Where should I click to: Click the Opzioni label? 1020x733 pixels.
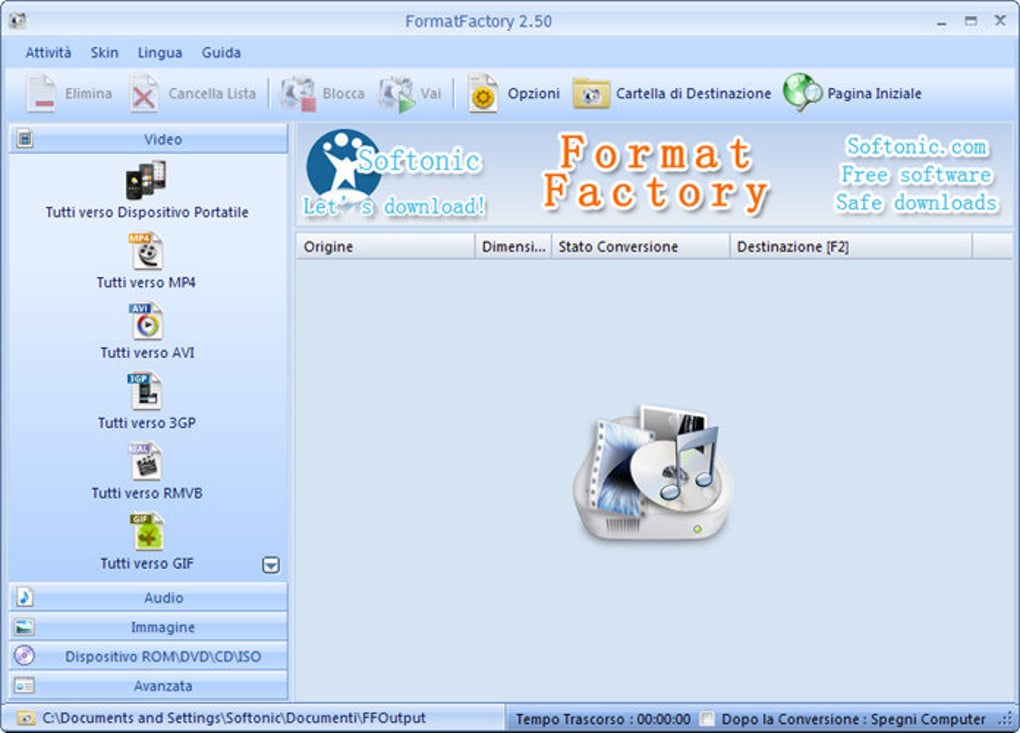coord(533,94)
